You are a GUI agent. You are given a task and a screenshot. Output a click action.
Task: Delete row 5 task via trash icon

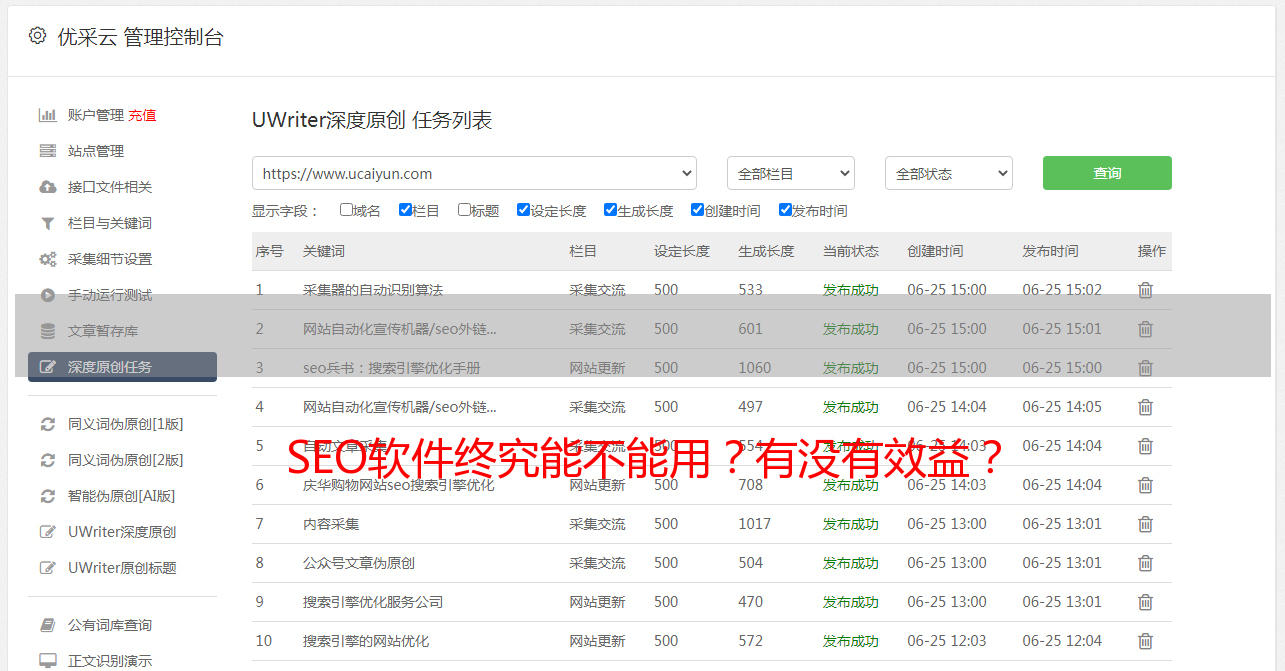tap(1145, 446)
